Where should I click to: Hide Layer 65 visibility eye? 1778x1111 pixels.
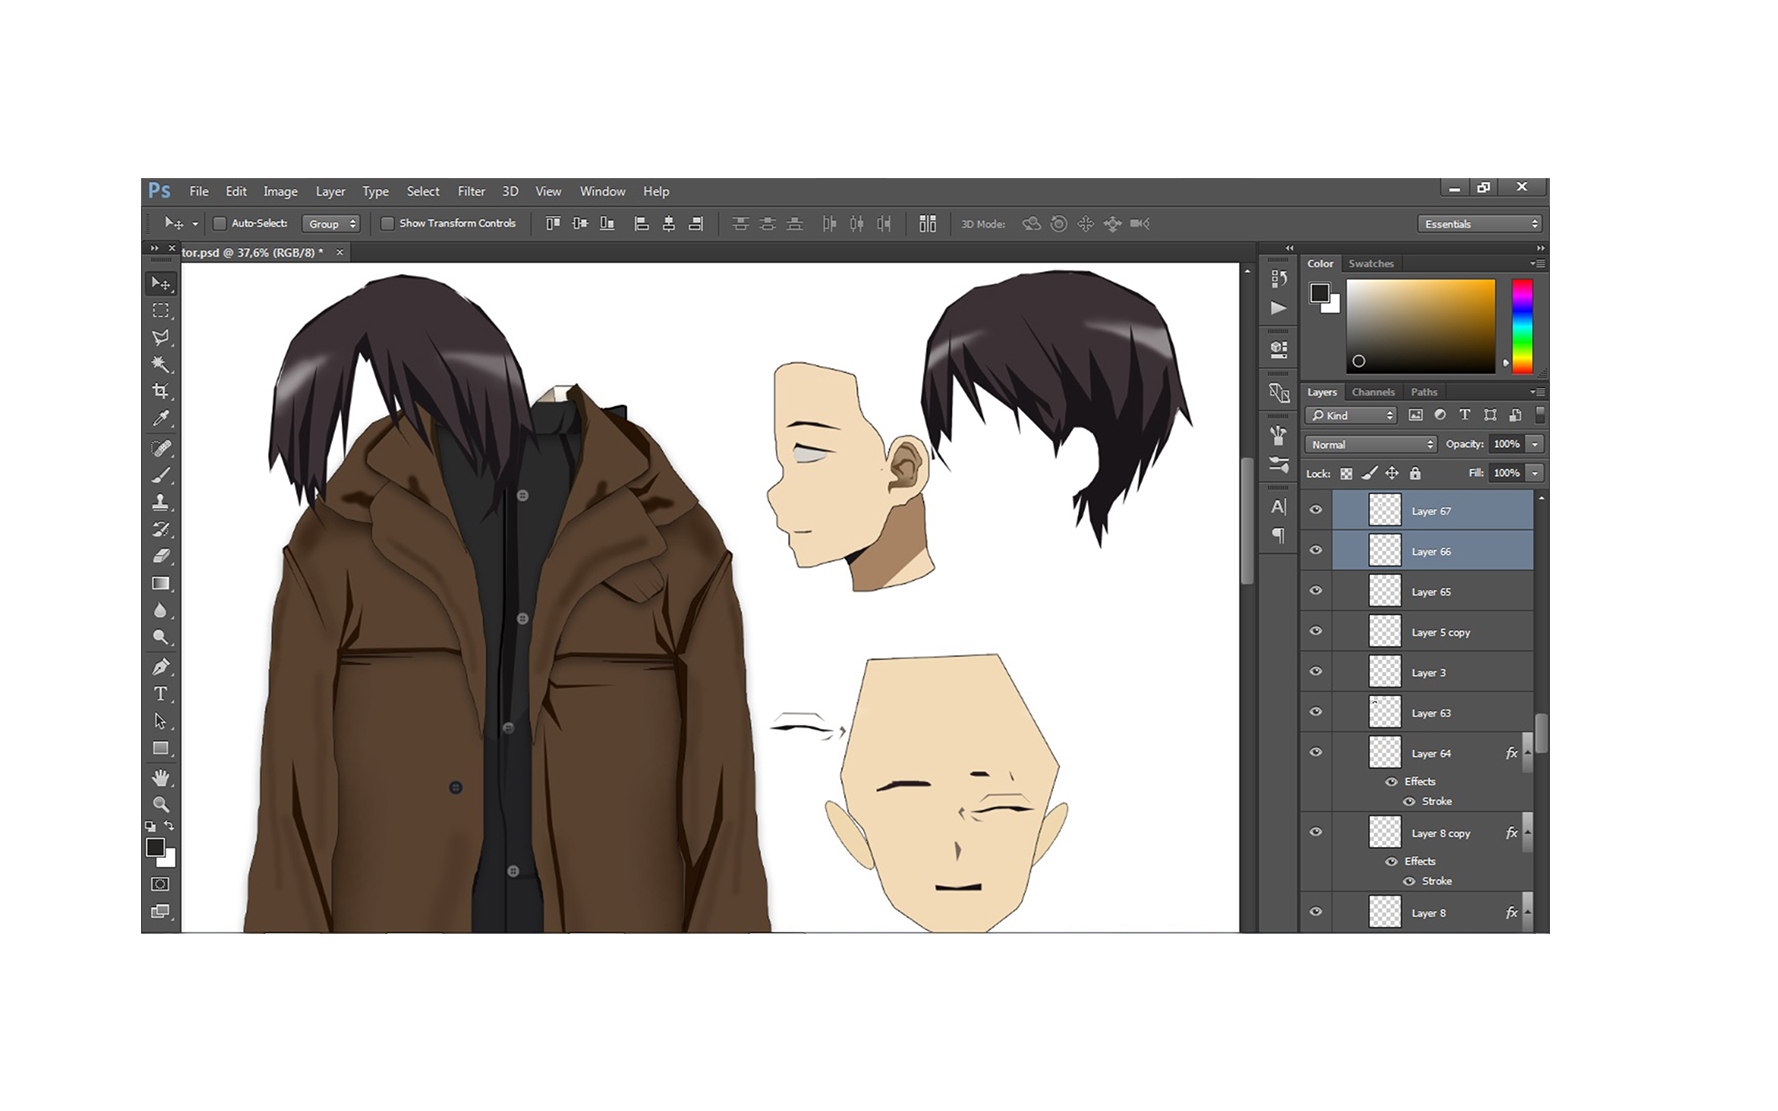[x=1316, y=591]
